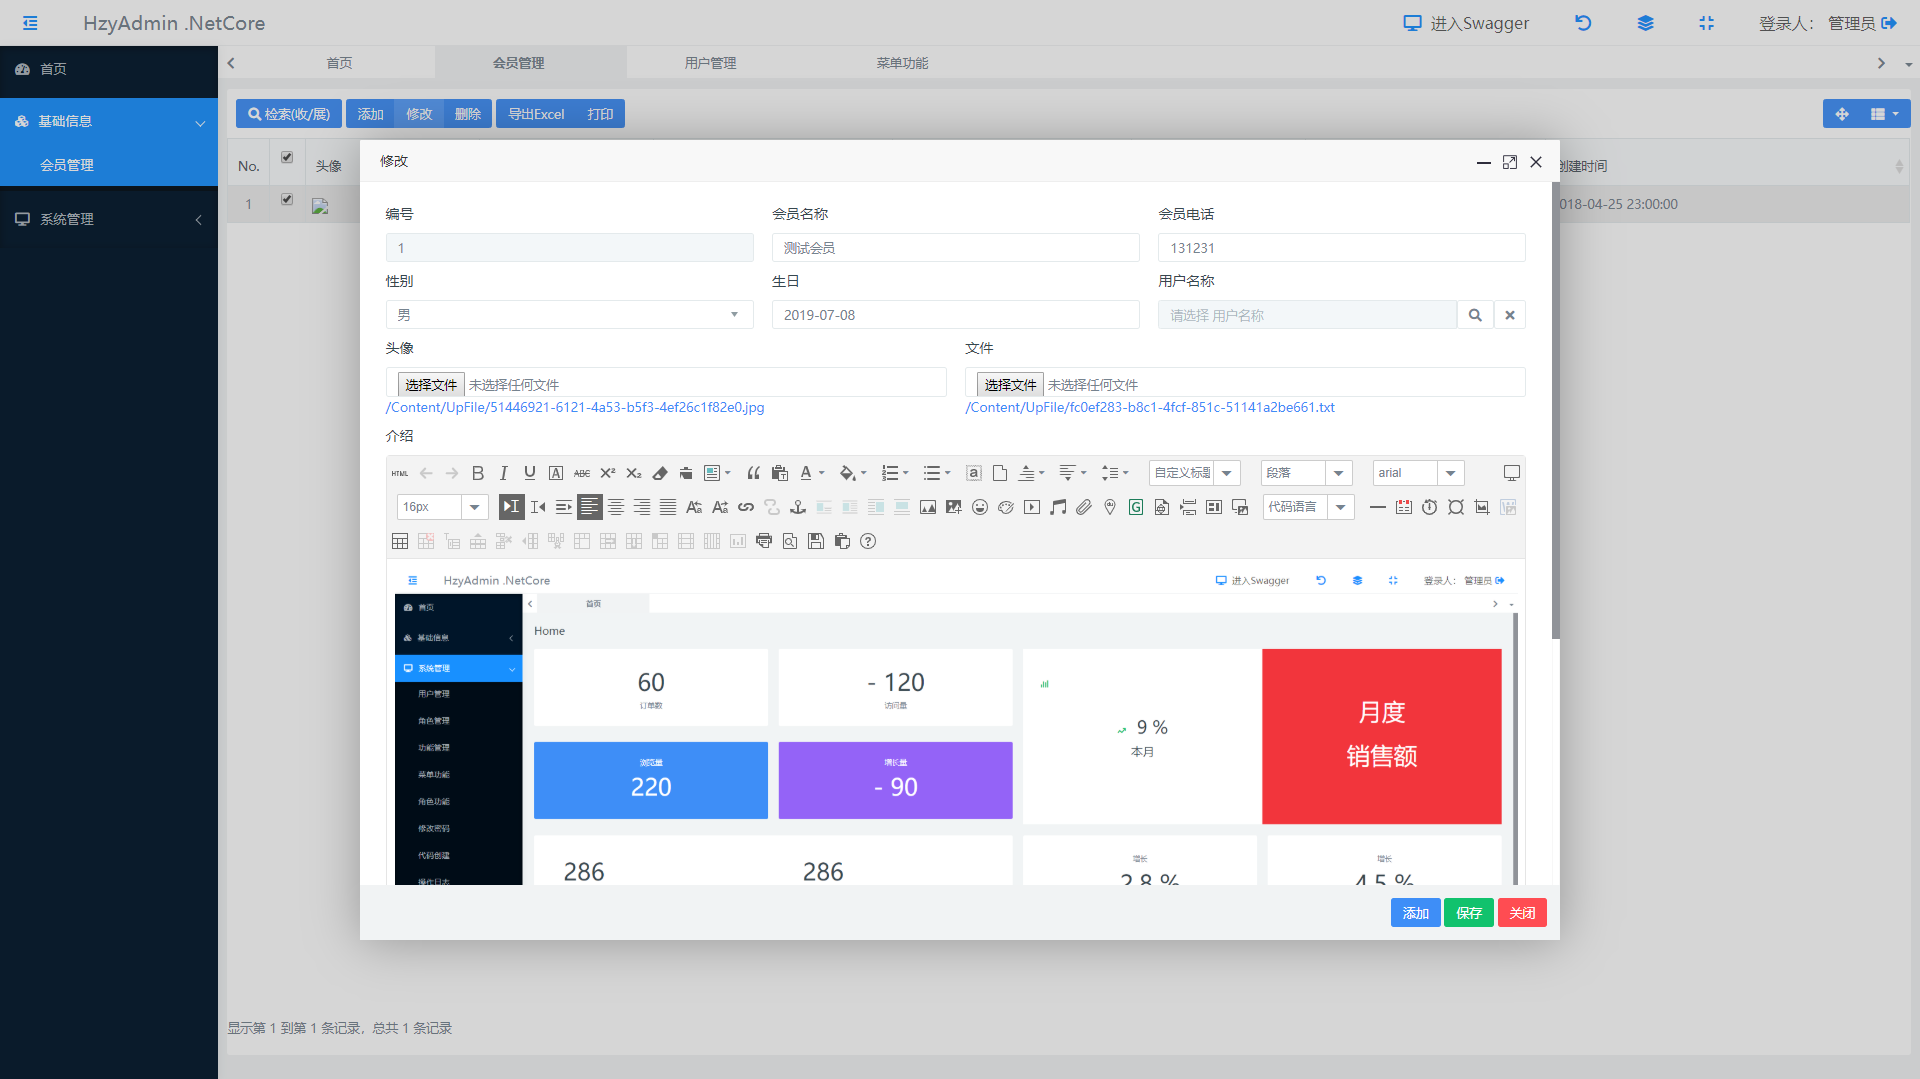The width and height of the screenshot is (1920, 1079).
Task: Toggle justify-align paragraph button
Action: pyautogui.click(x=668, y=507)
